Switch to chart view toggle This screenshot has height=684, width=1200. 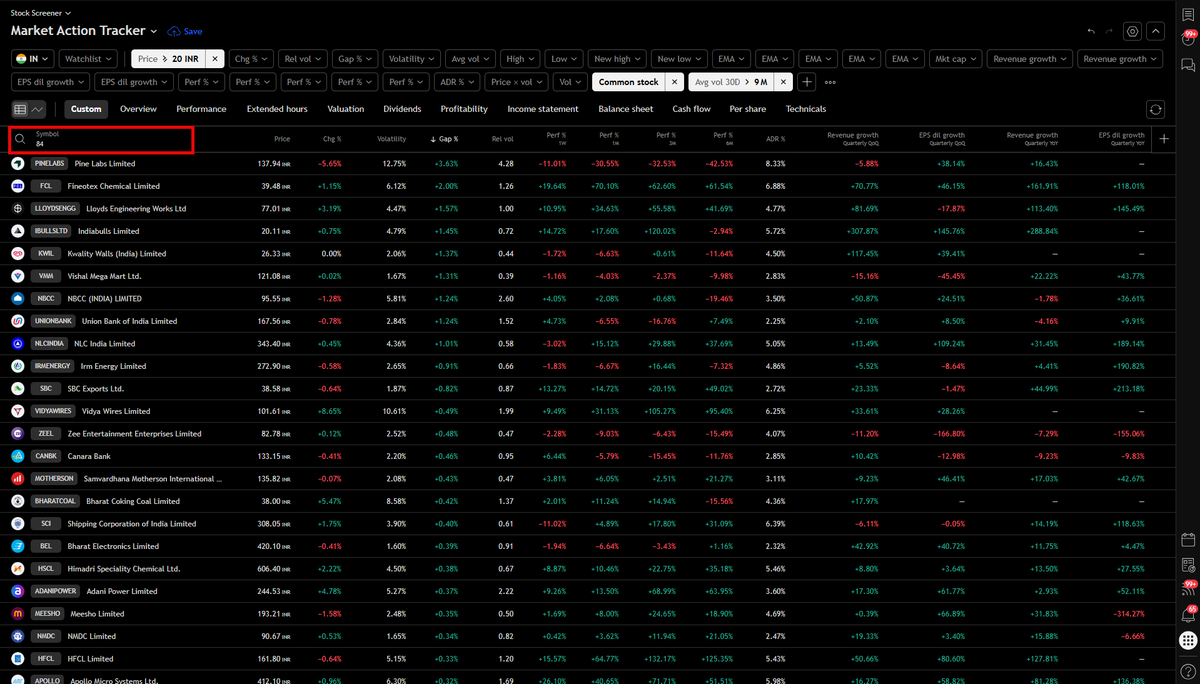(38, 109)
